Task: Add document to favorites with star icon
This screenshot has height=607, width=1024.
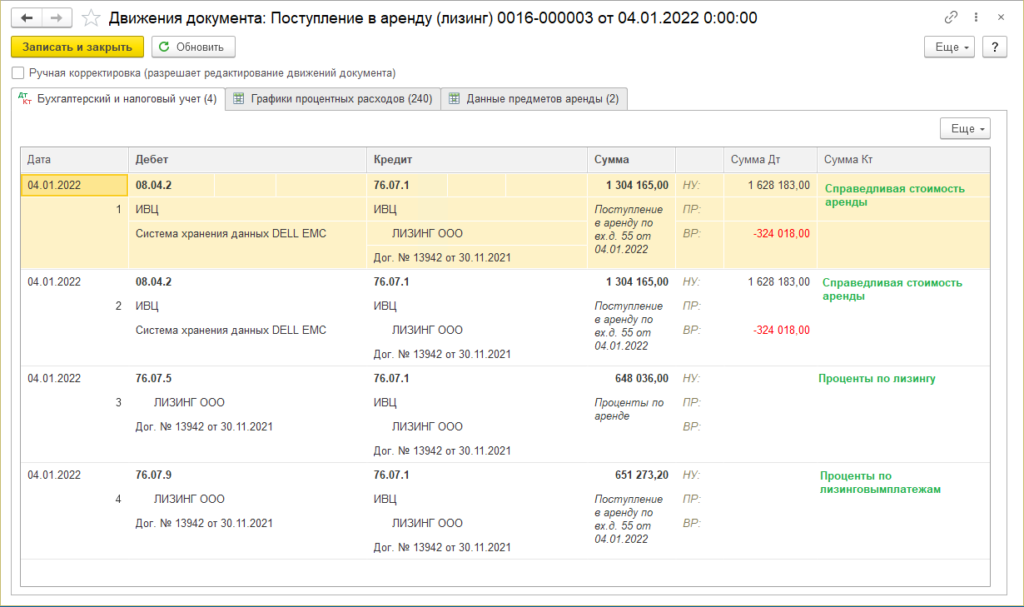Action: (x=91, y=18)
